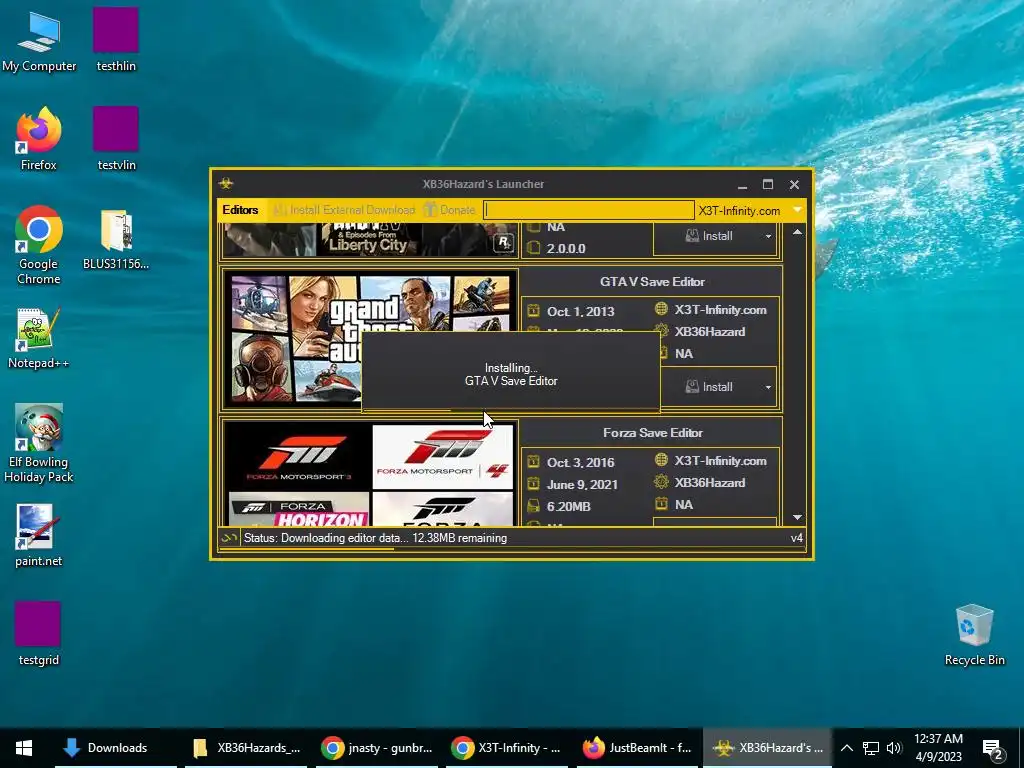Focus the yellow search field
Screen dimensions: 1024x768
pyautogui.click(x=588, y=210)
